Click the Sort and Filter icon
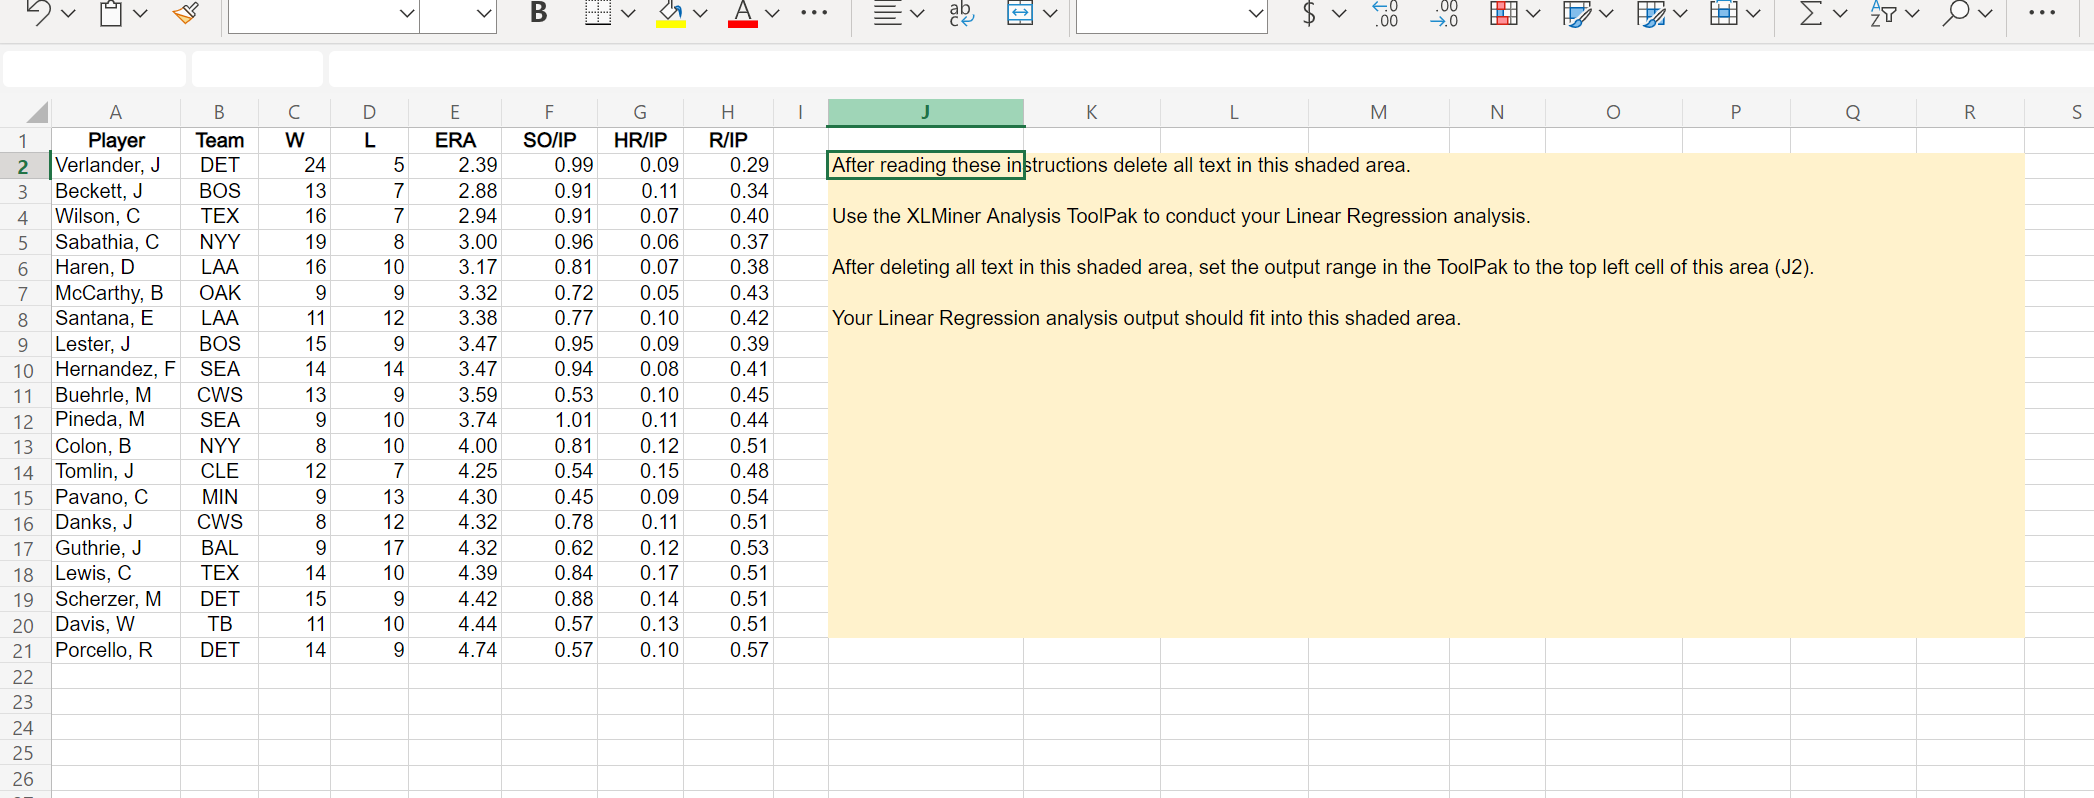 pos(1883,13)
